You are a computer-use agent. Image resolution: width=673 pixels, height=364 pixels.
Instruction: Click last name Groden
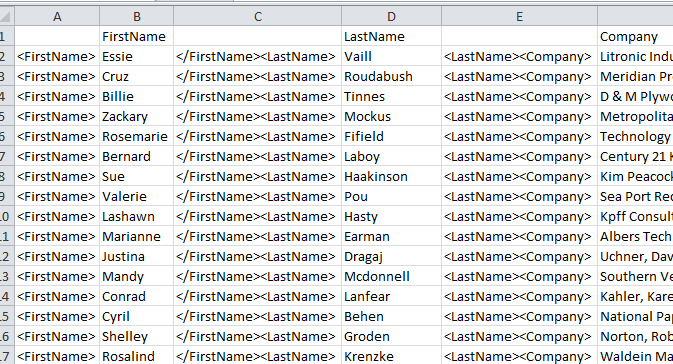click(391, 337)
